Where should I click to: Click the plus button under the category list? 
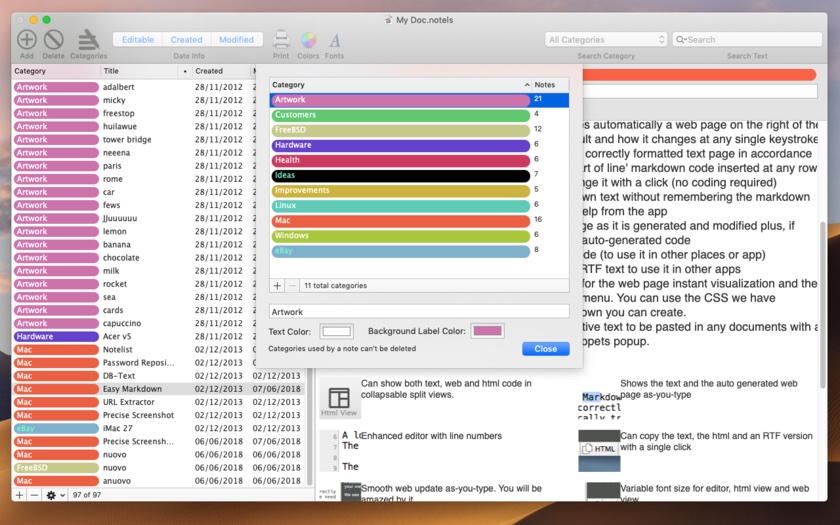click(278, 286)
